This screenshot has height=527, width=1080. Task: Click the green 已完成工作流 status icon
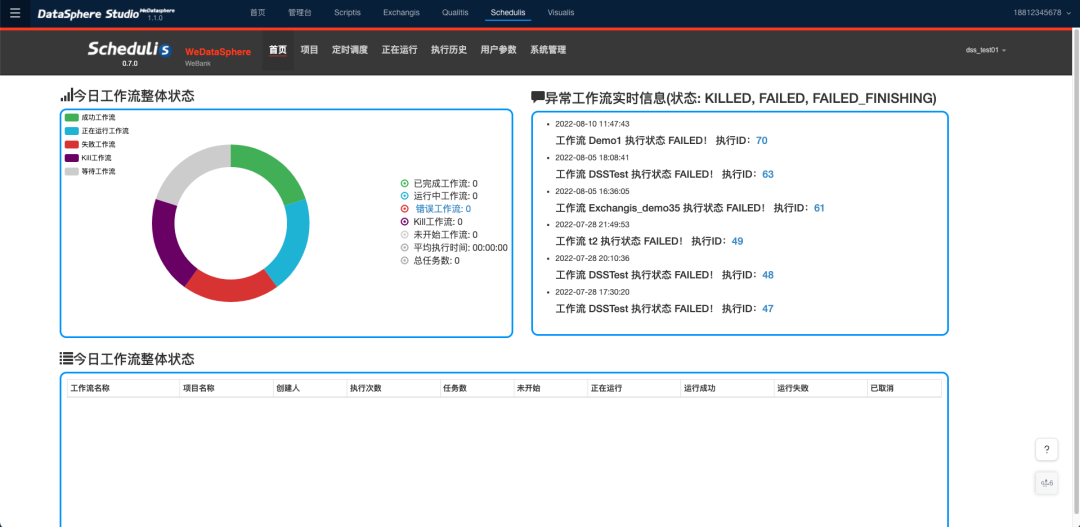click(405, 184)
